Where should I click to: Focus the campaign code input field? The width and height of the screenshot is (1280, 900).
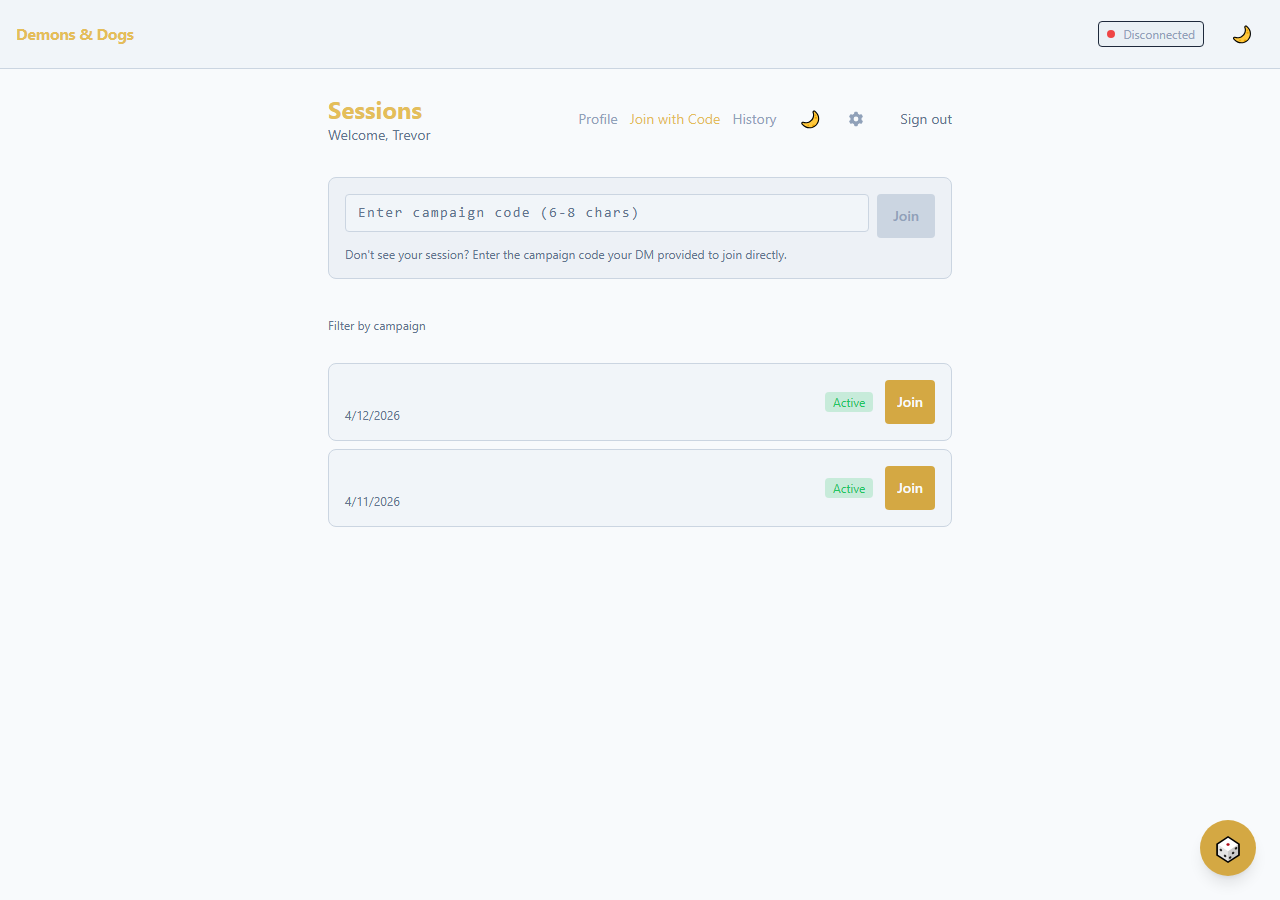(x=607, y=213)
